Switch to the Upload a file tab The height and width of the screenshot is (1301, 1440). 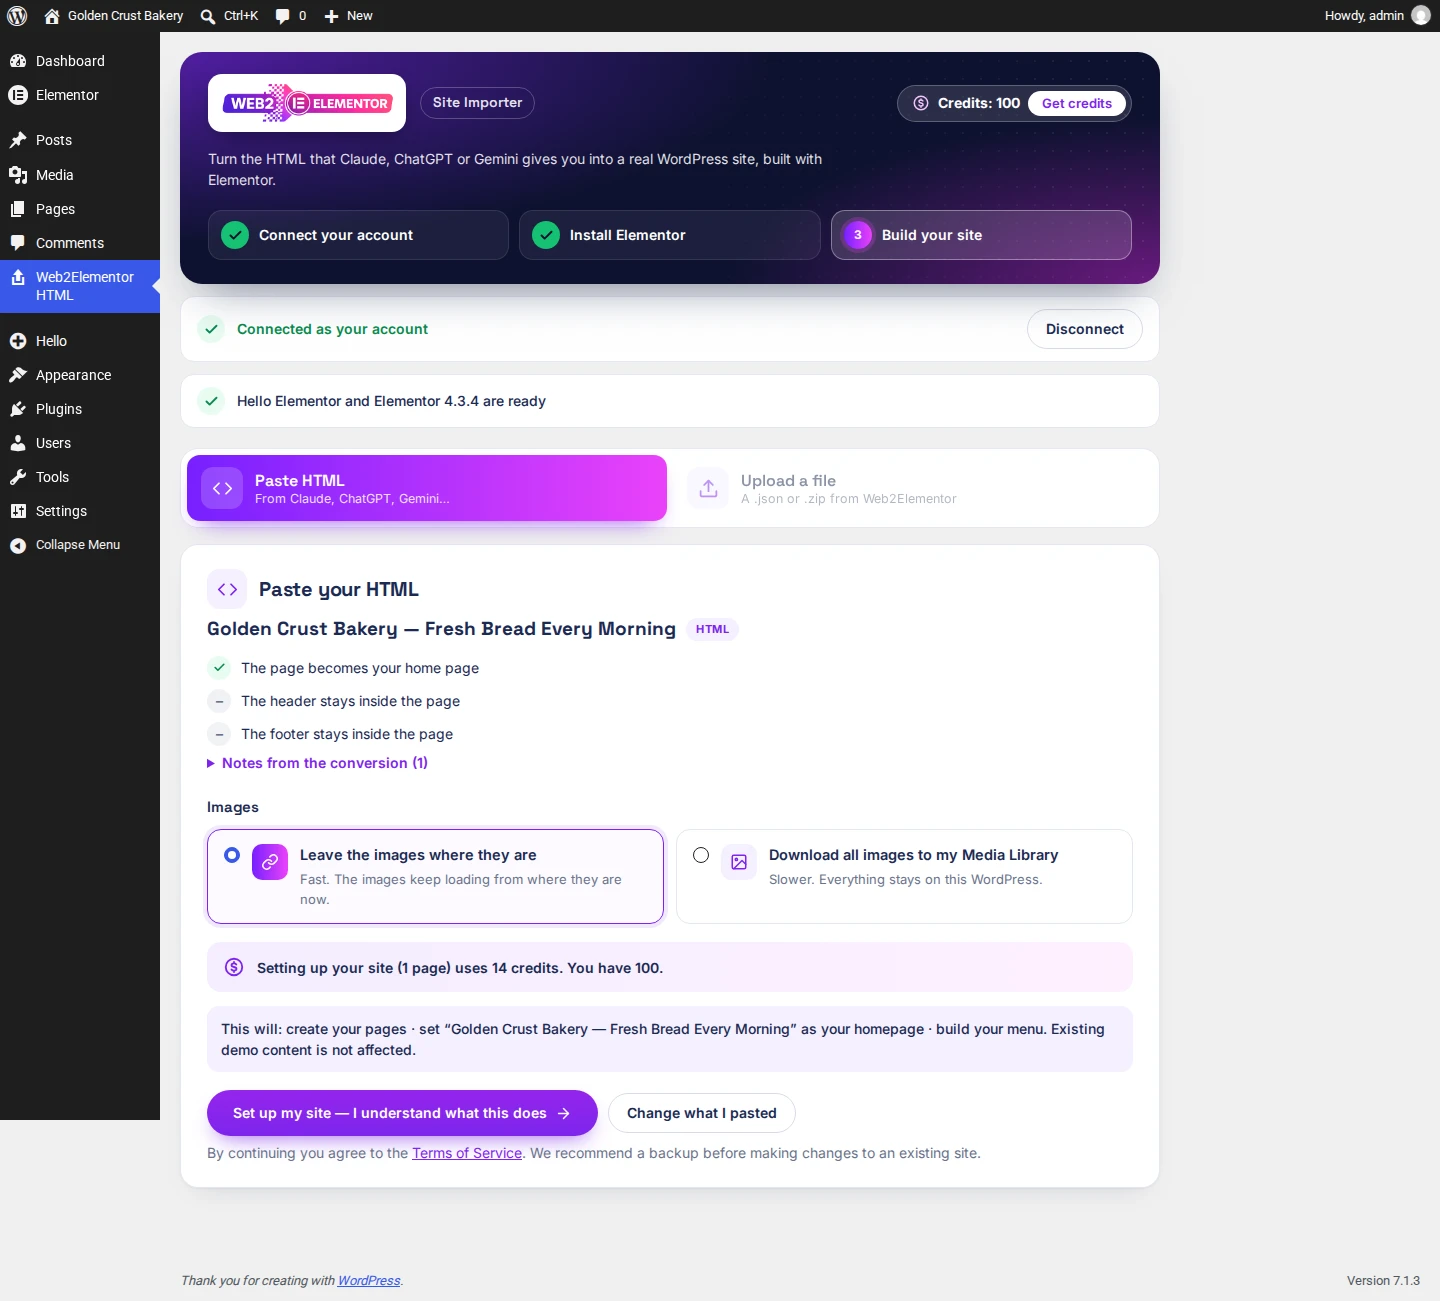[913, 488]
